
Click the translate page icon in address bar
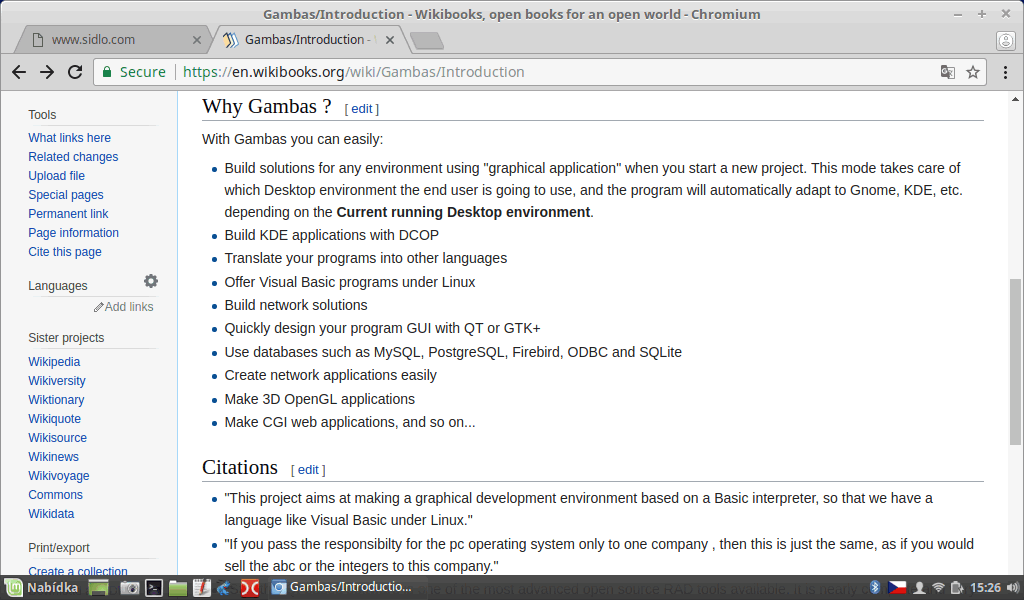[x=947, y=72]
